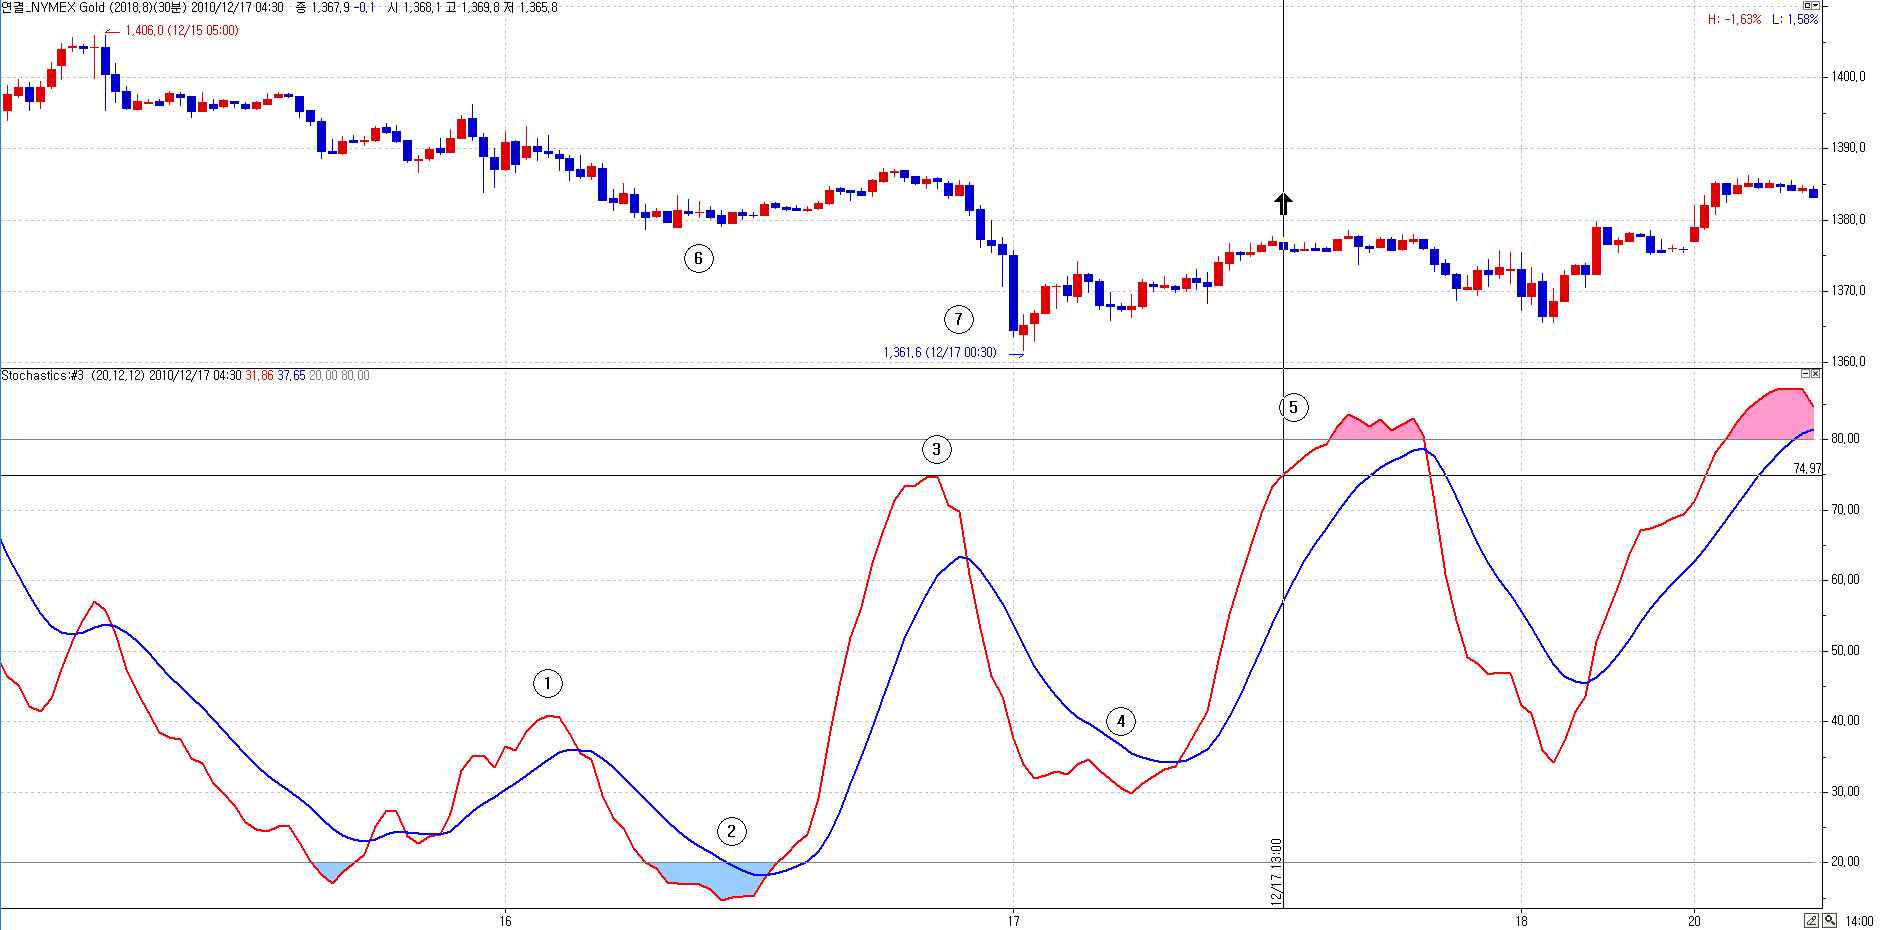
Task: Close the Stochastics indicator panel
Action: (1816, 374)
